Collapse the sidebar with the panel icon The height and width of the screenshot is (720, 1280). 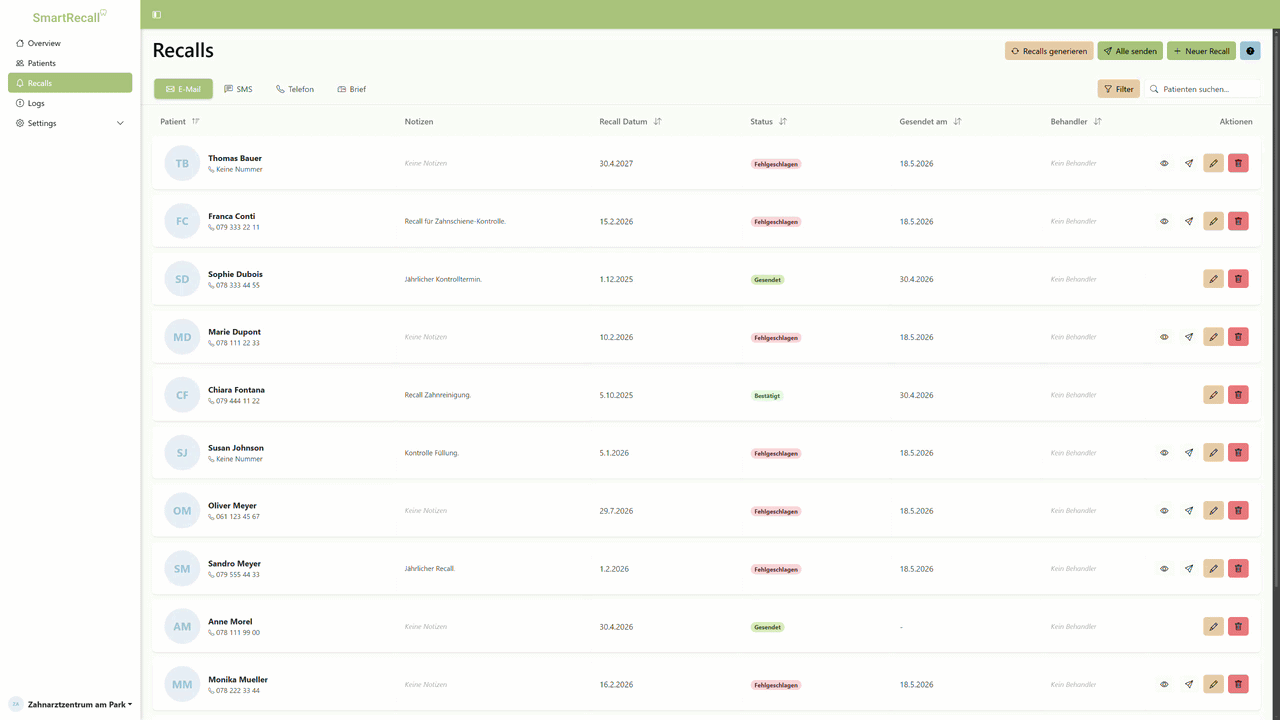pos(157,15)
